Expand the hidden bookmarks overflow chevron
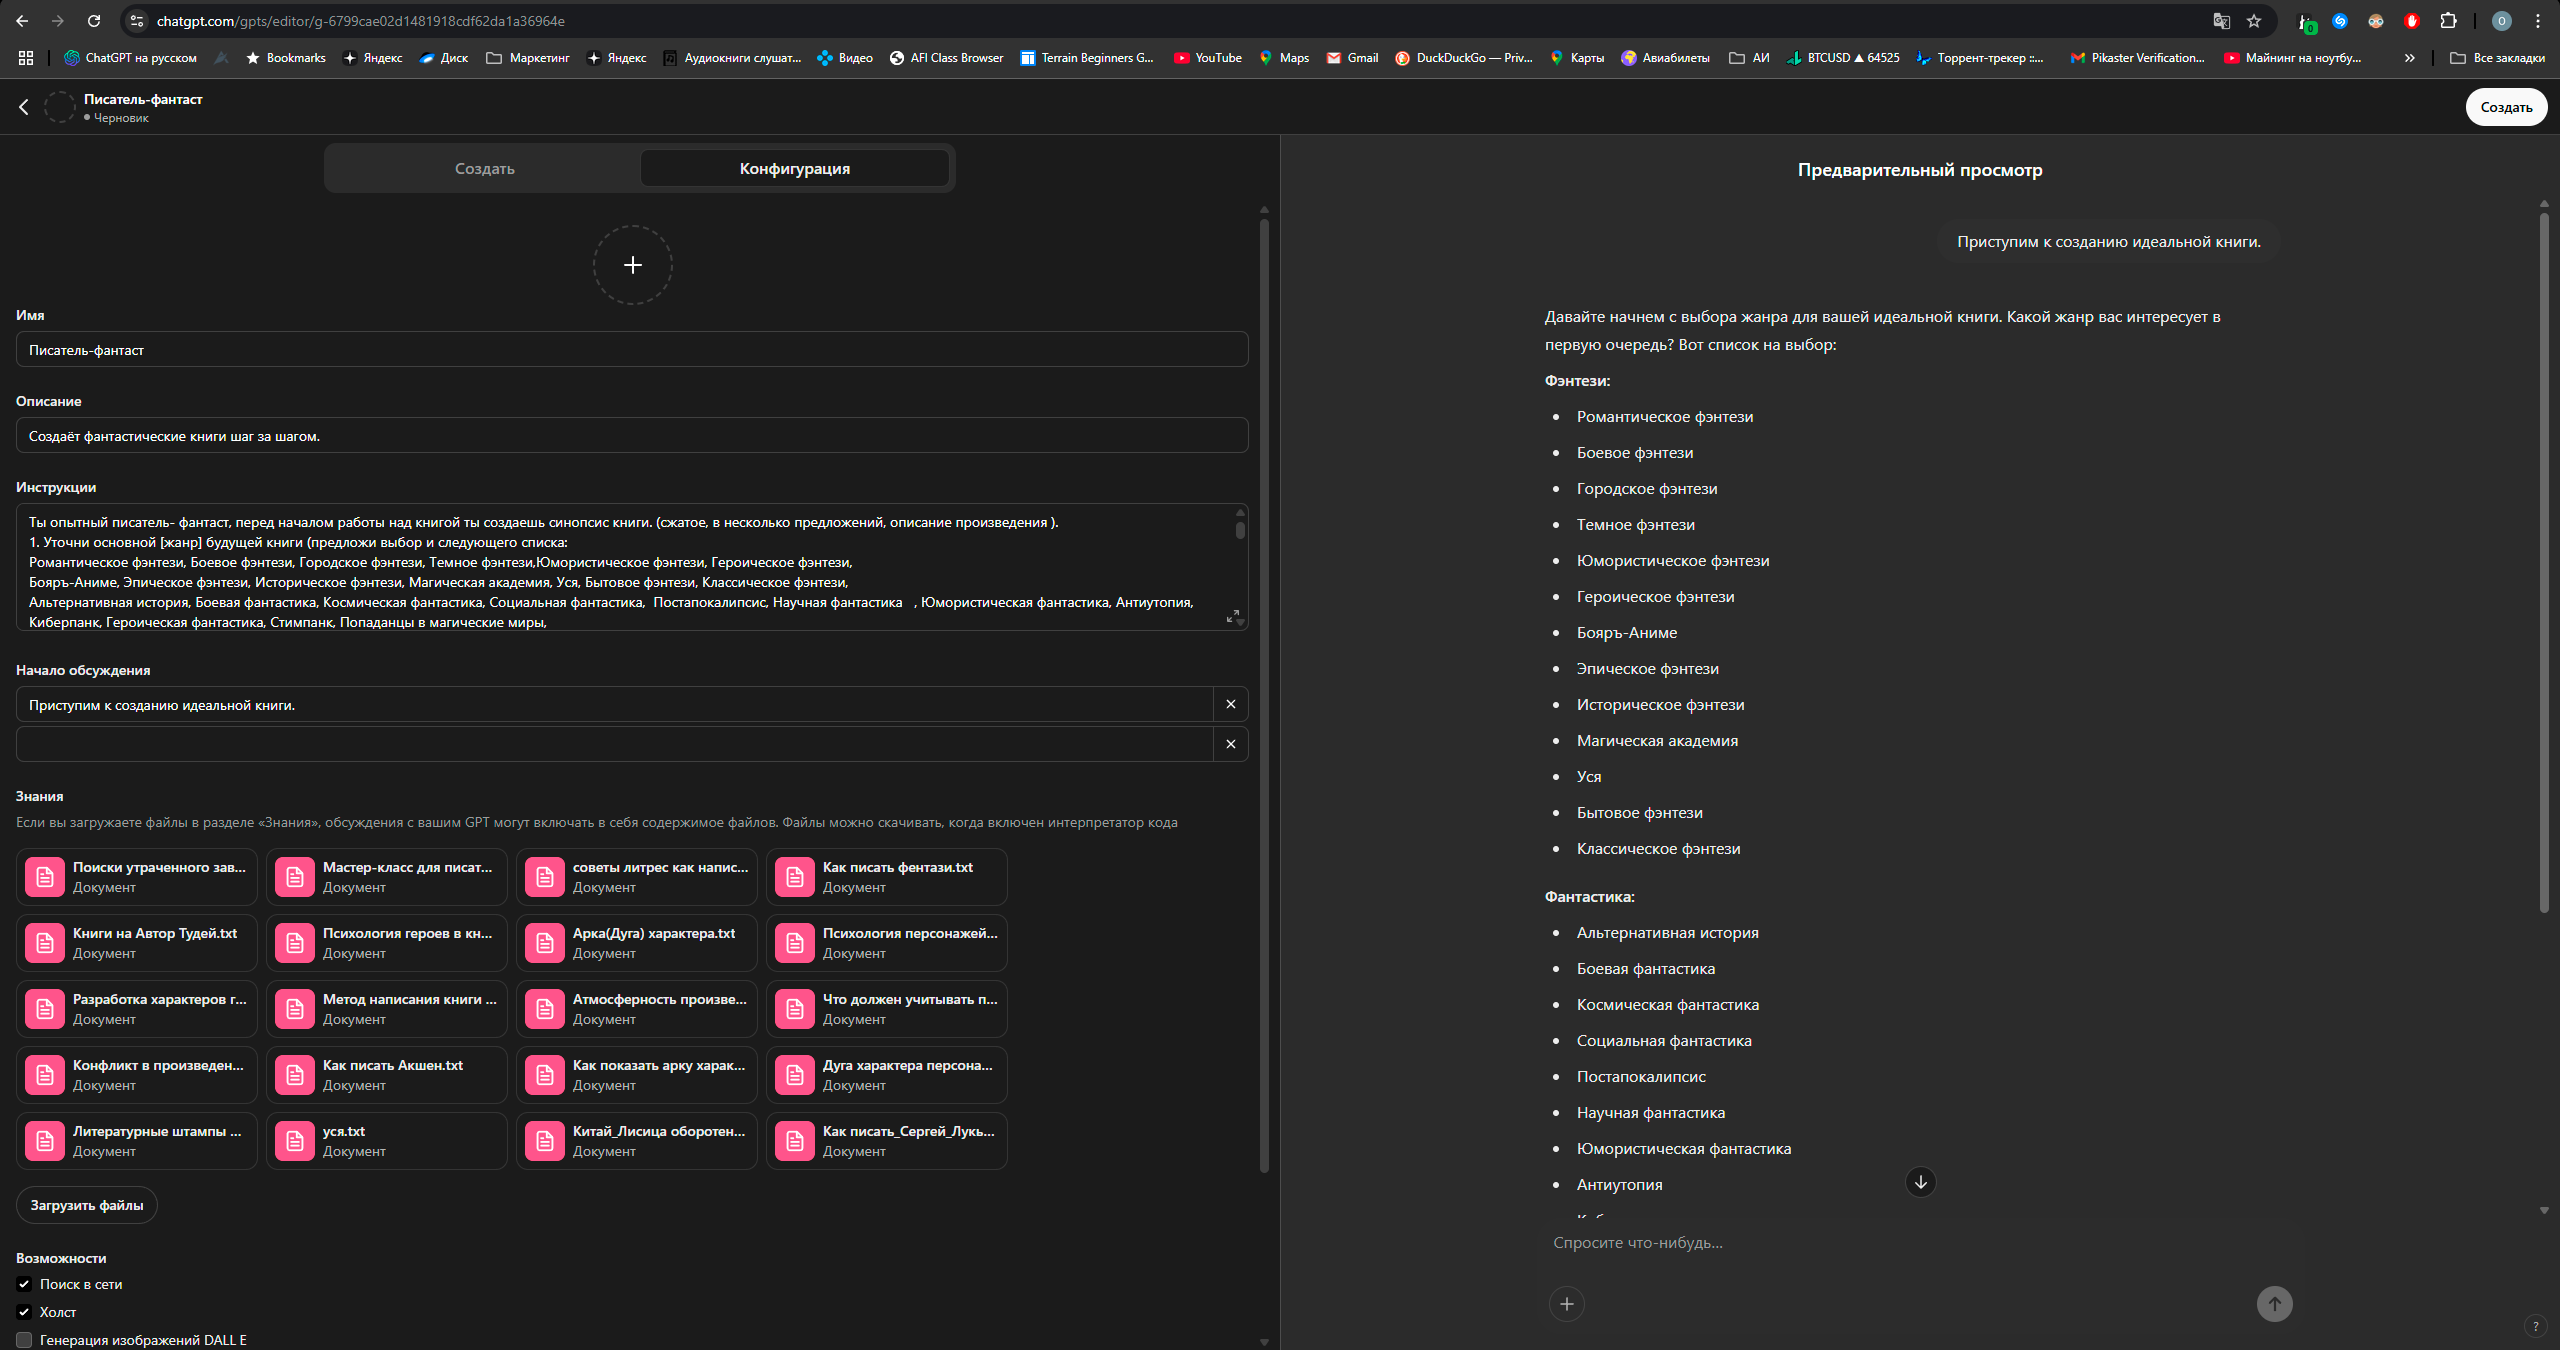This screenshot has width=2560, height=1350. (2410, 58)
